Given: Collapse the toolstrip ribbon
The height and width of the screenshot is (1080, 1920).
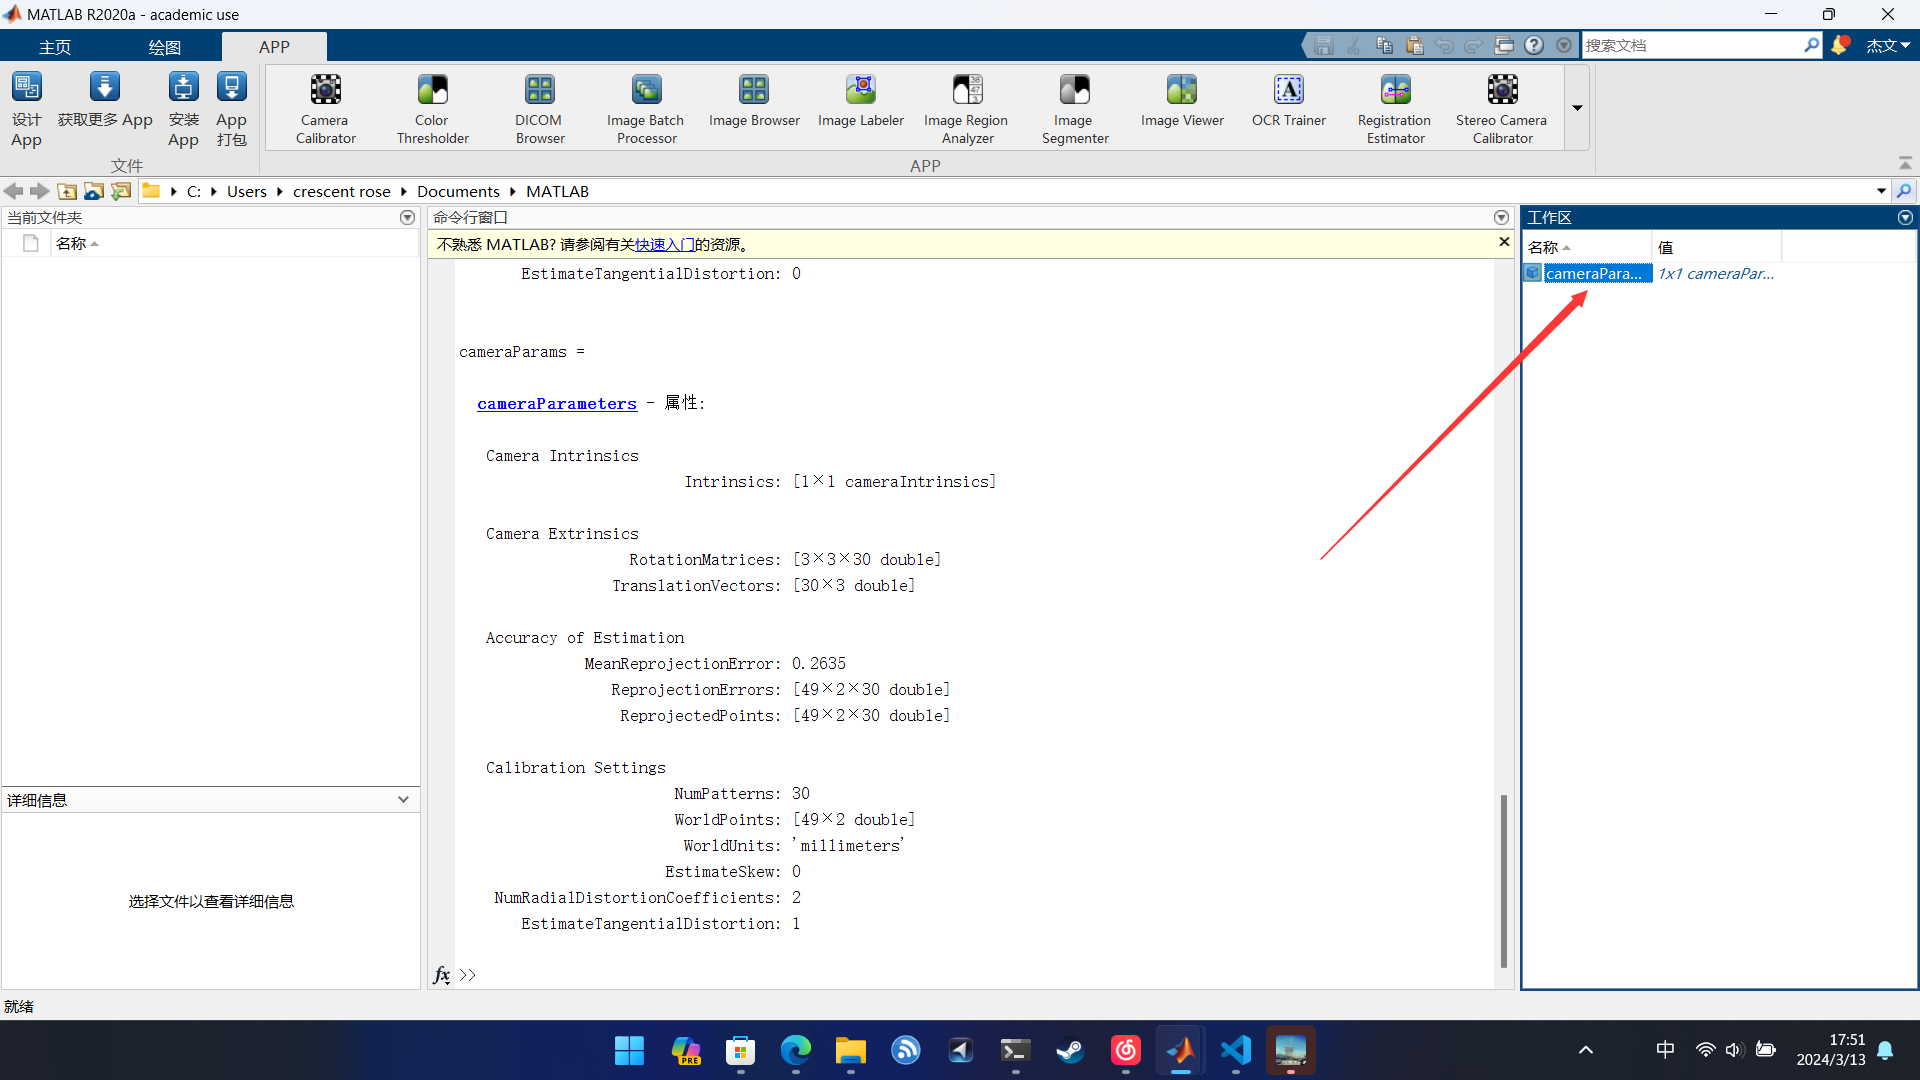Looking at the screenshot, I should (x=1905, y=163).
